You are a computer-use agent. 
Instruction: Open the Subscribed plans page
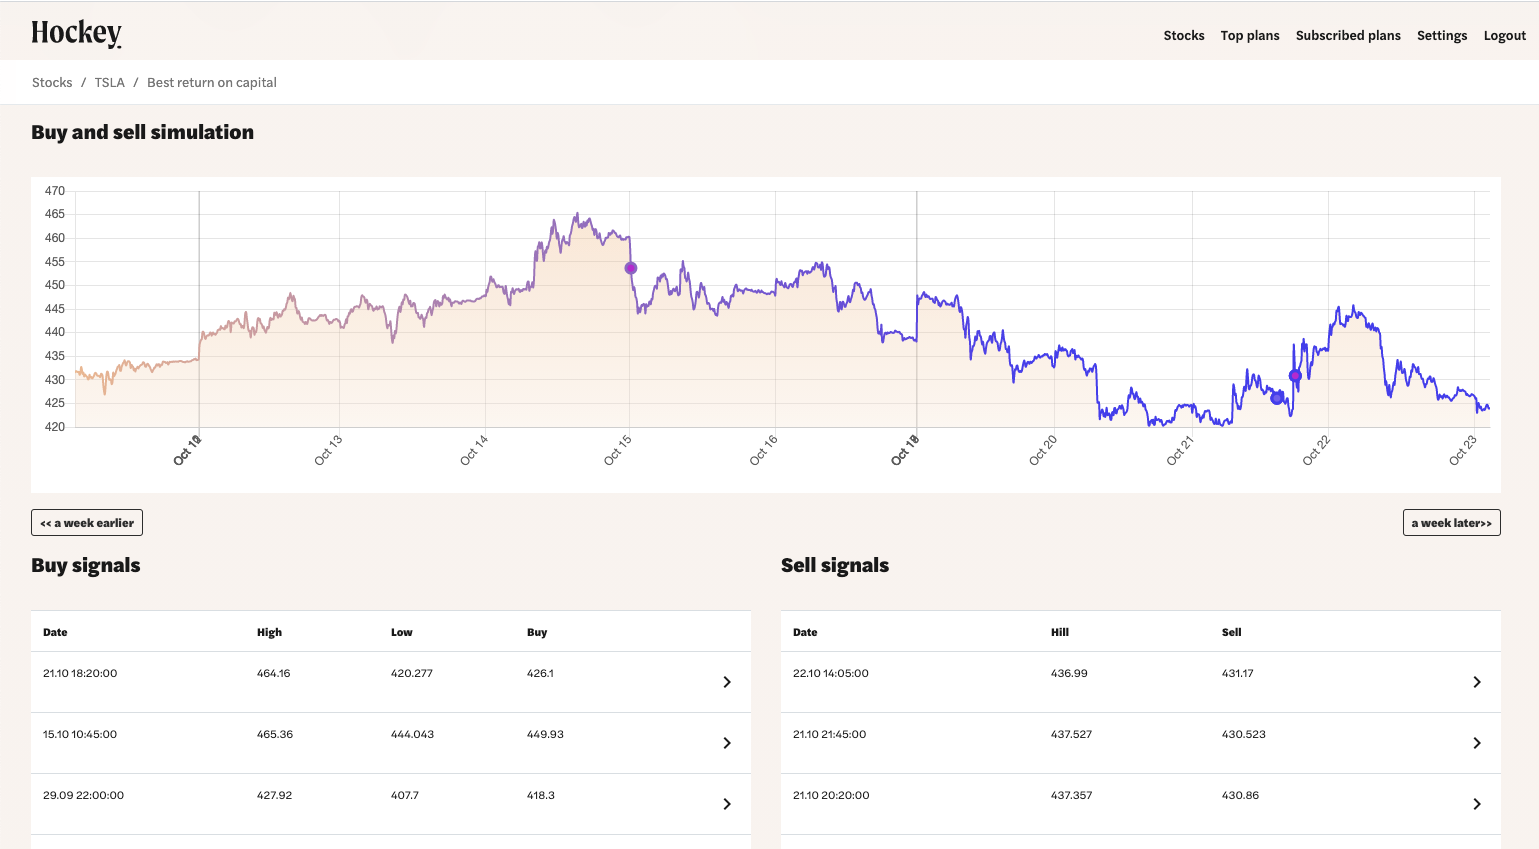pyautogui.click(x=1348, y=35)
